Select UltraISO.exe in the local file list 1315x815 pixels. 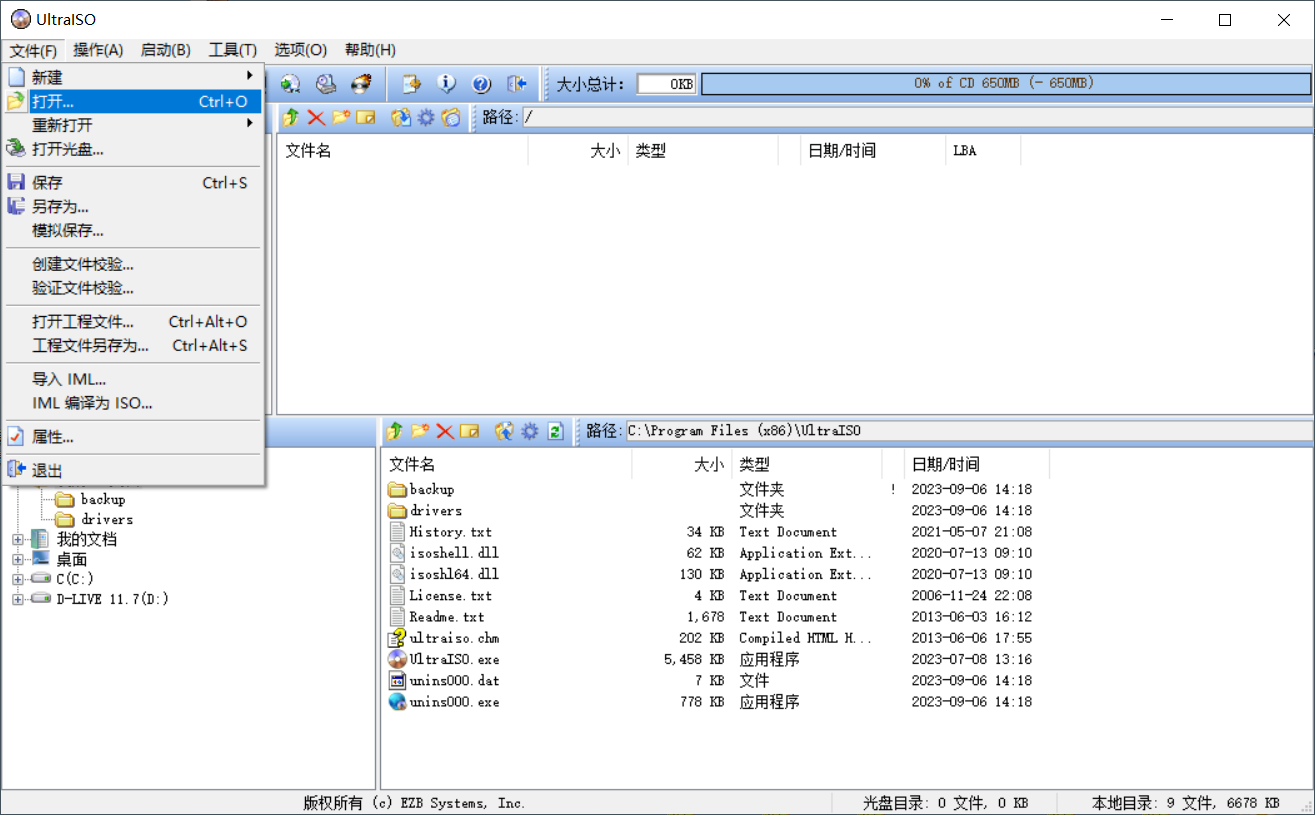[454, 660]
